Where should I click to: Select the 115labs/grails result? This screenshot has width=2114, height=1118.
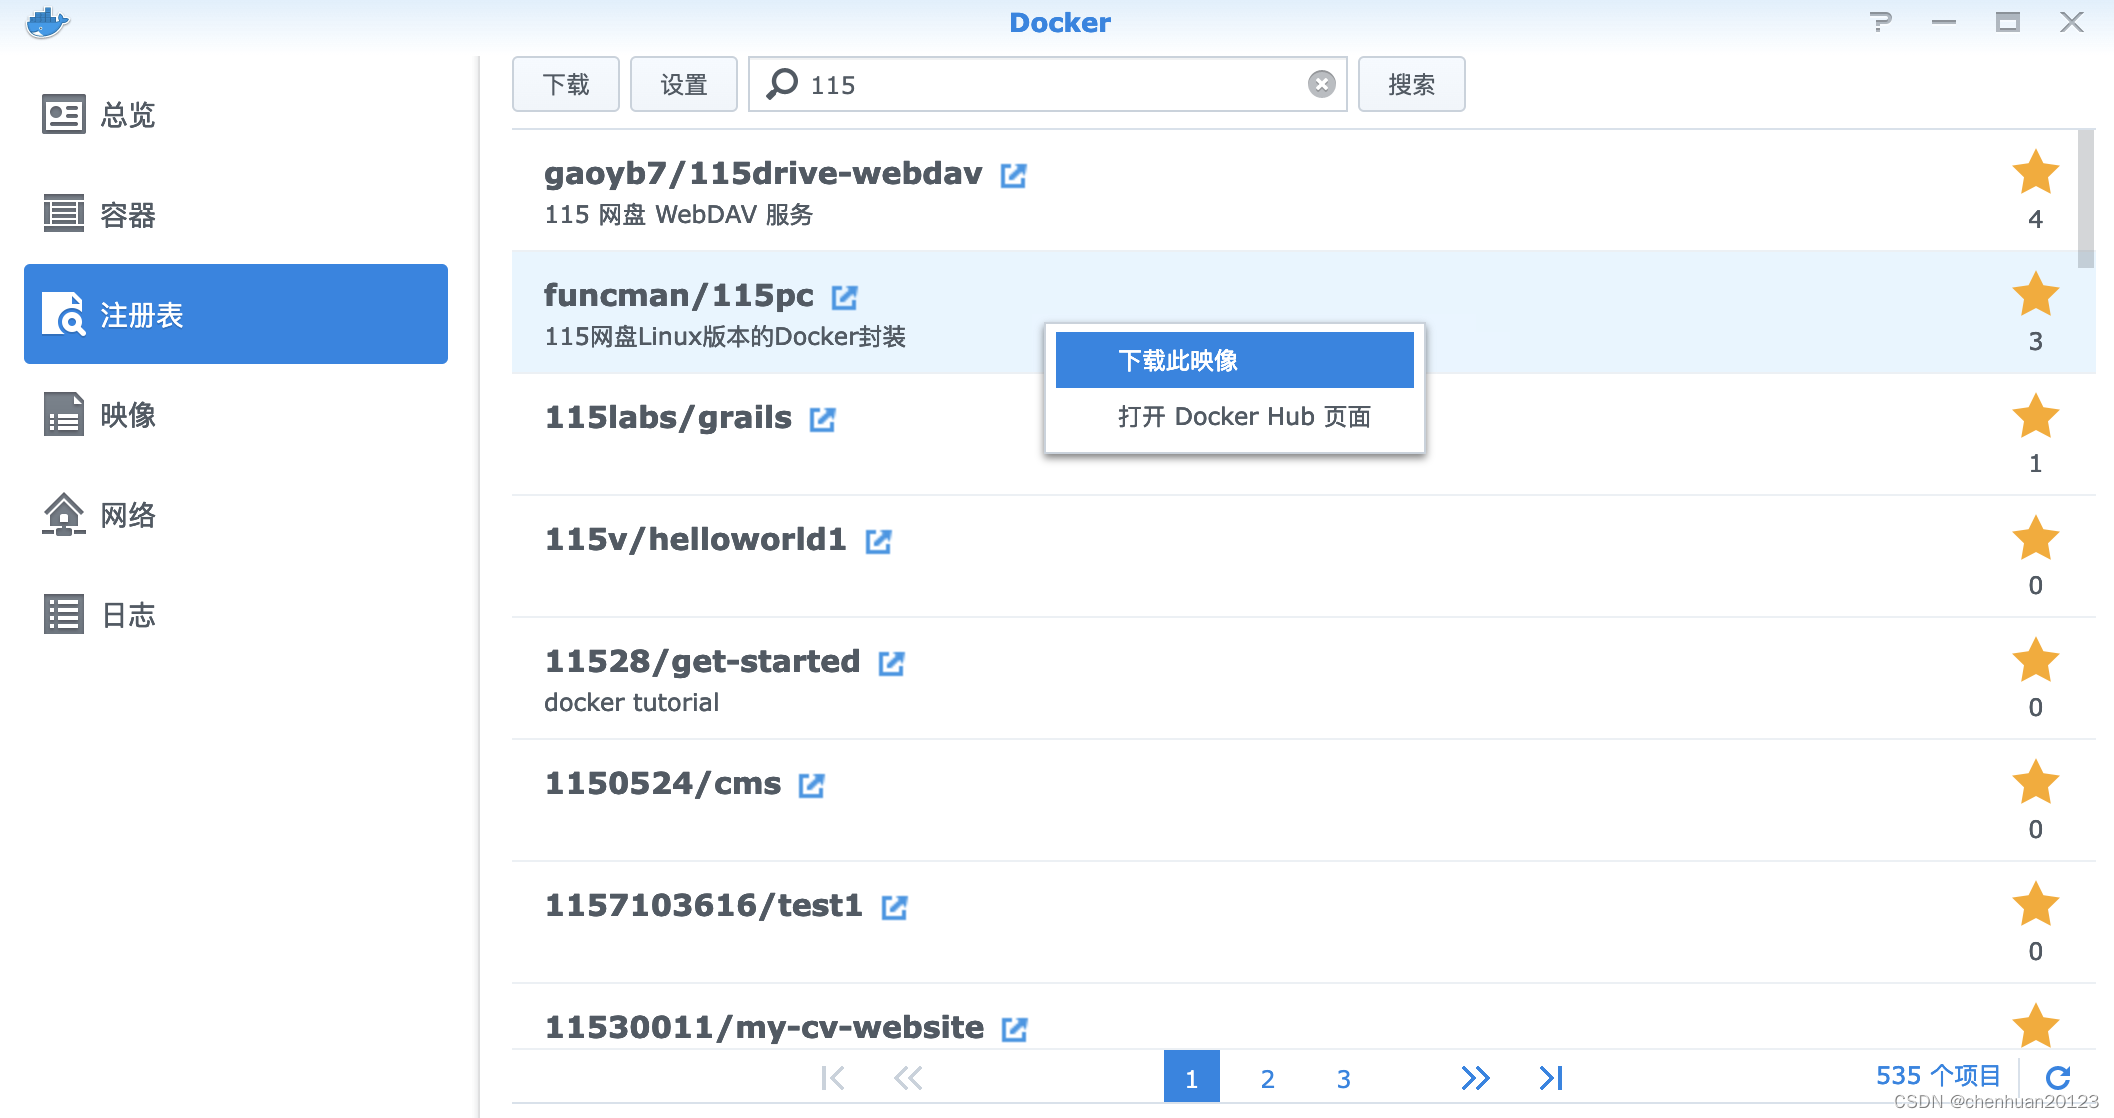click(x=1303, y=434)
